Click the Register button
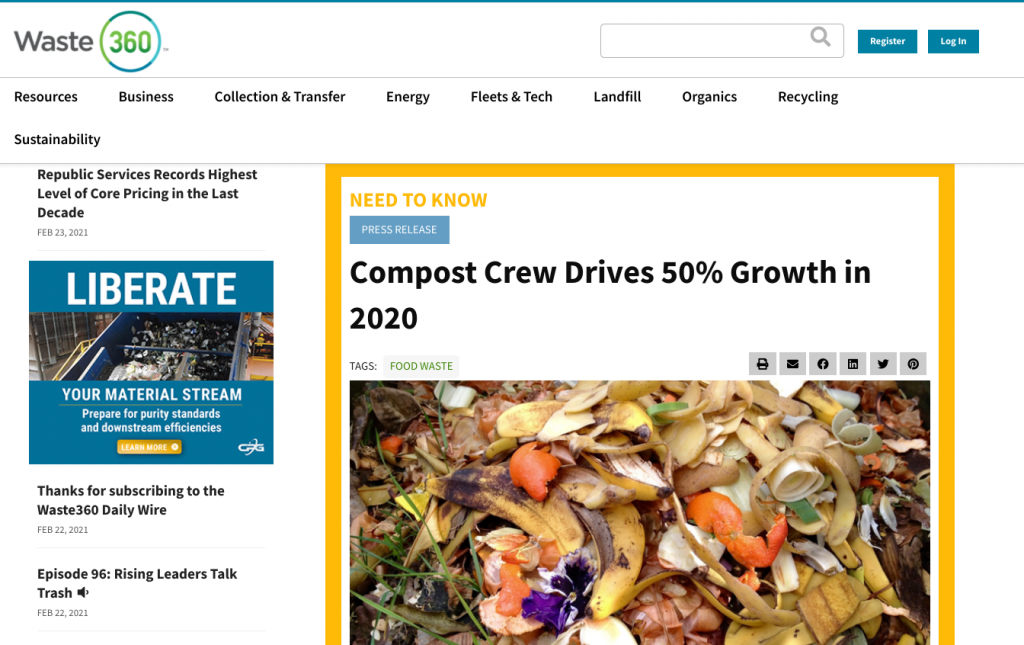 click(887, 41)
